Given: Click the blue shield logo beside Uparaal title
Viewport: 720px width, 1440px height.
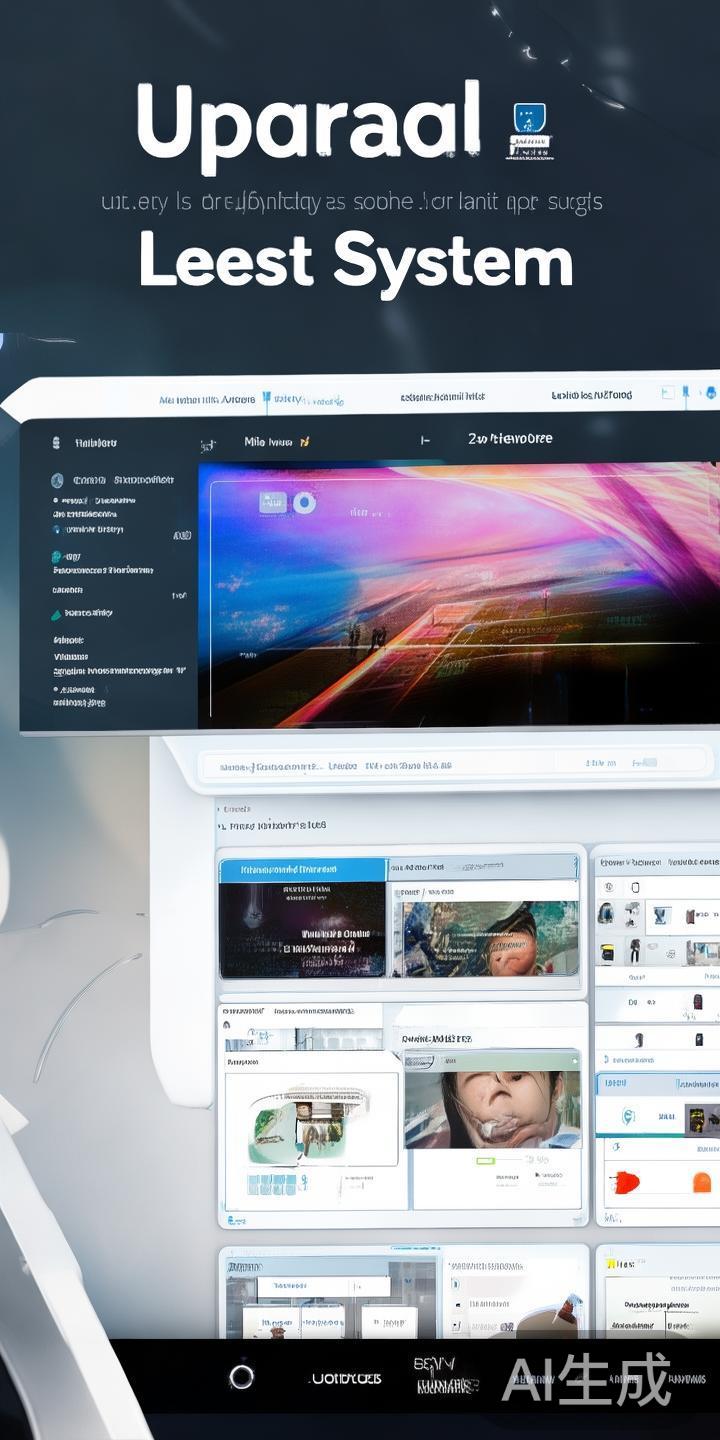Looking at the screenshot, I should pyautogui.click(x=528, y=130).
